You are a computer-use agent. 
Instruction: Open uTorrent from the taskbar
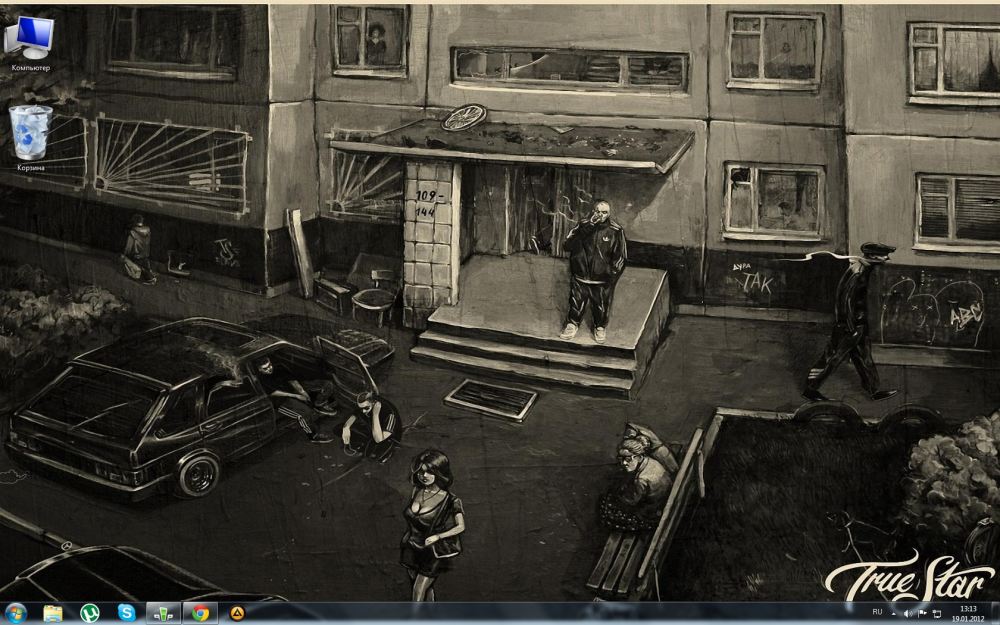coord(90,614)
